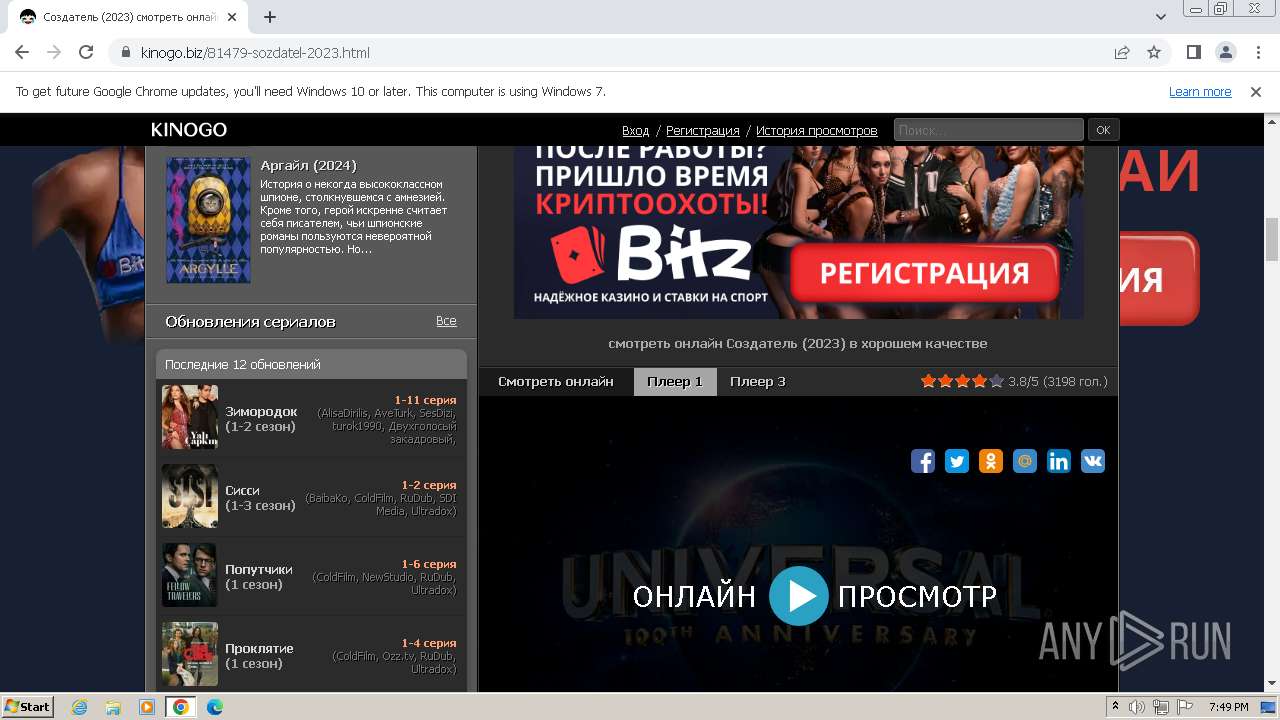Share via the Mail.ru @ icon
This screenshot has height=720, width=1280.
point(1025,461)
